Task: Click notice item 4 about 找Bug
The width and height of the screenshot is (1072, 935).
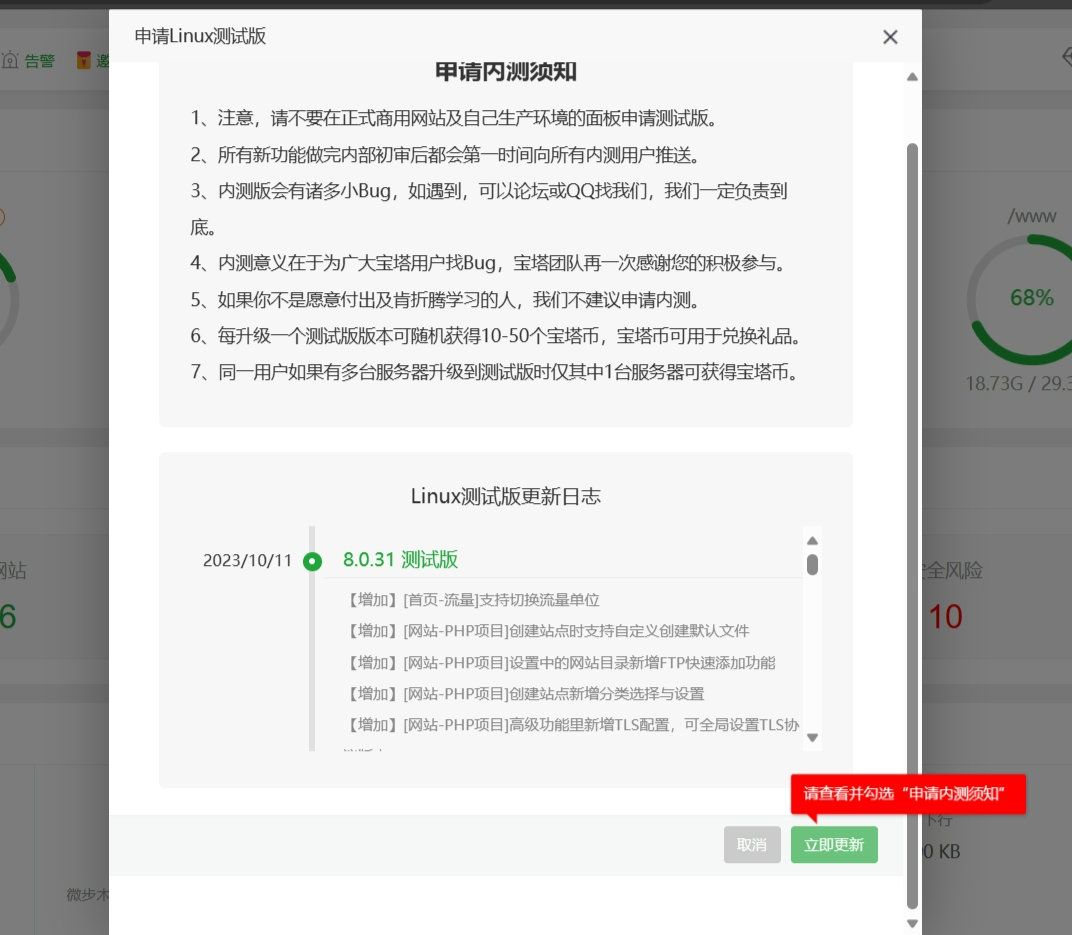Action: (488, 263)
